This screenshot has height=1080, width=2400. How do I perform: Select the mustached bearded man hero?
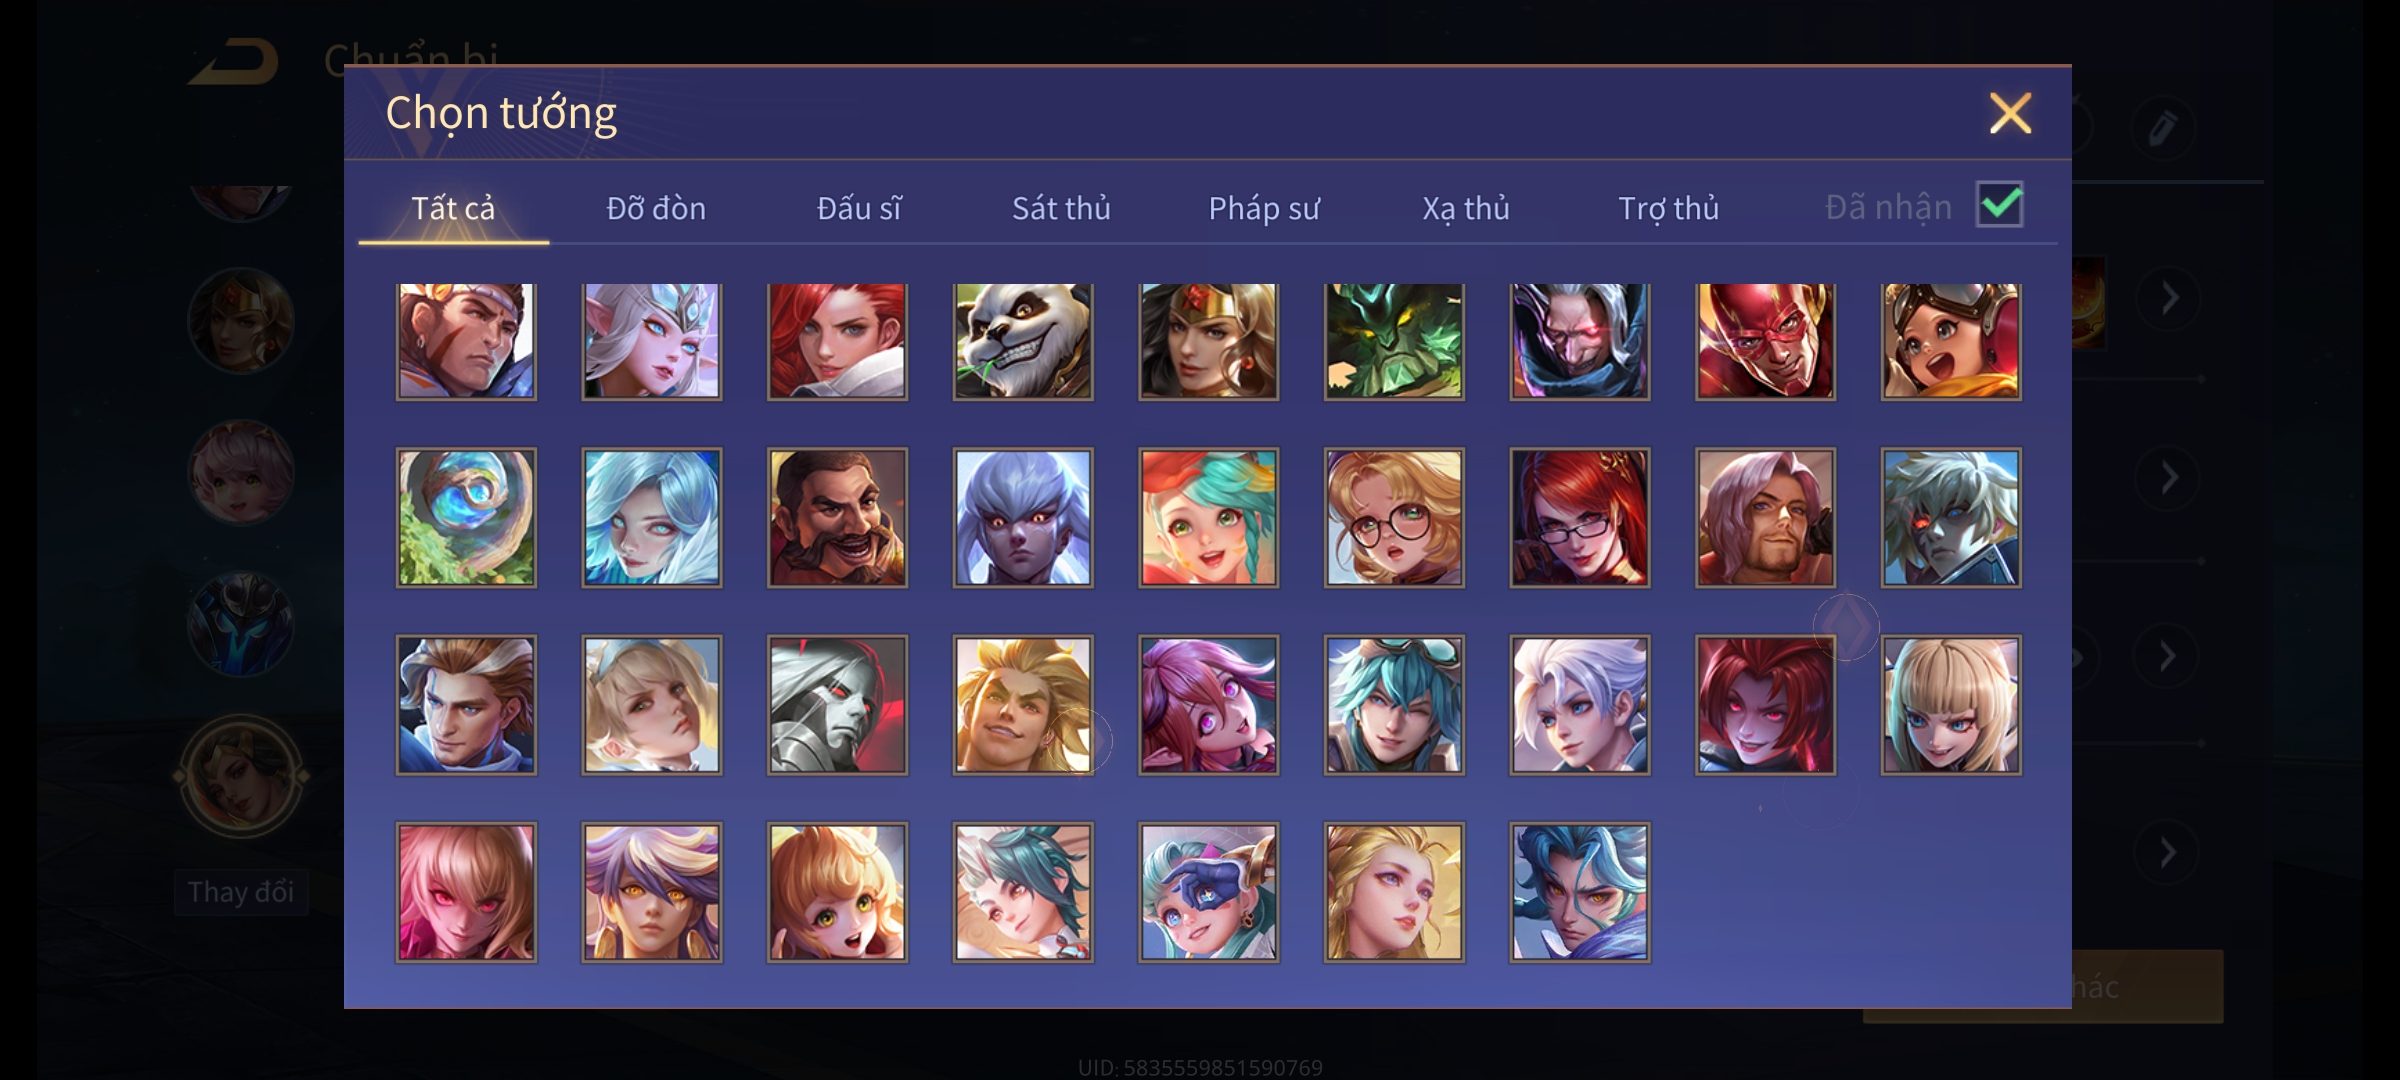[x=837, y=517]
